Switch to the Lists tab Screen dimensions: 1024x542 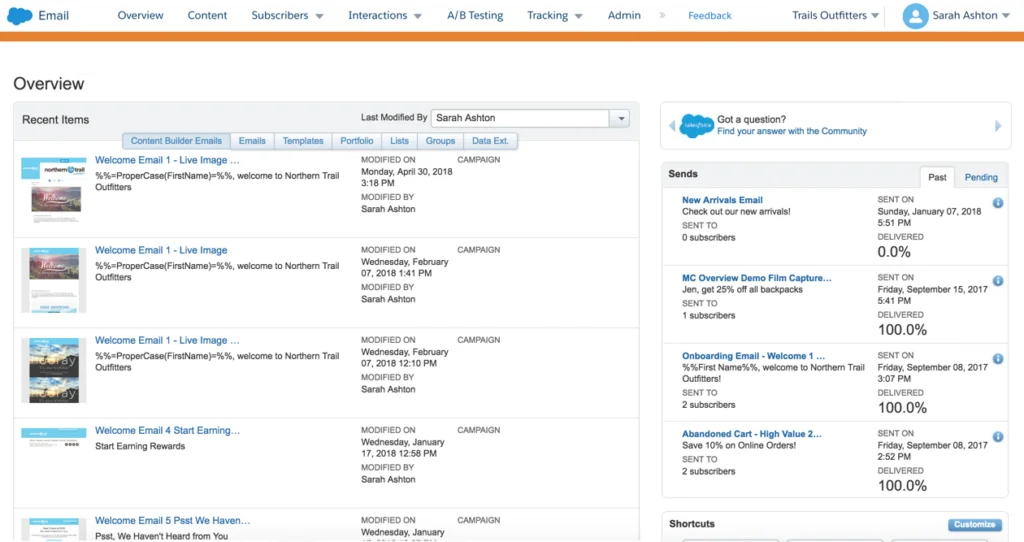[399, 140]
